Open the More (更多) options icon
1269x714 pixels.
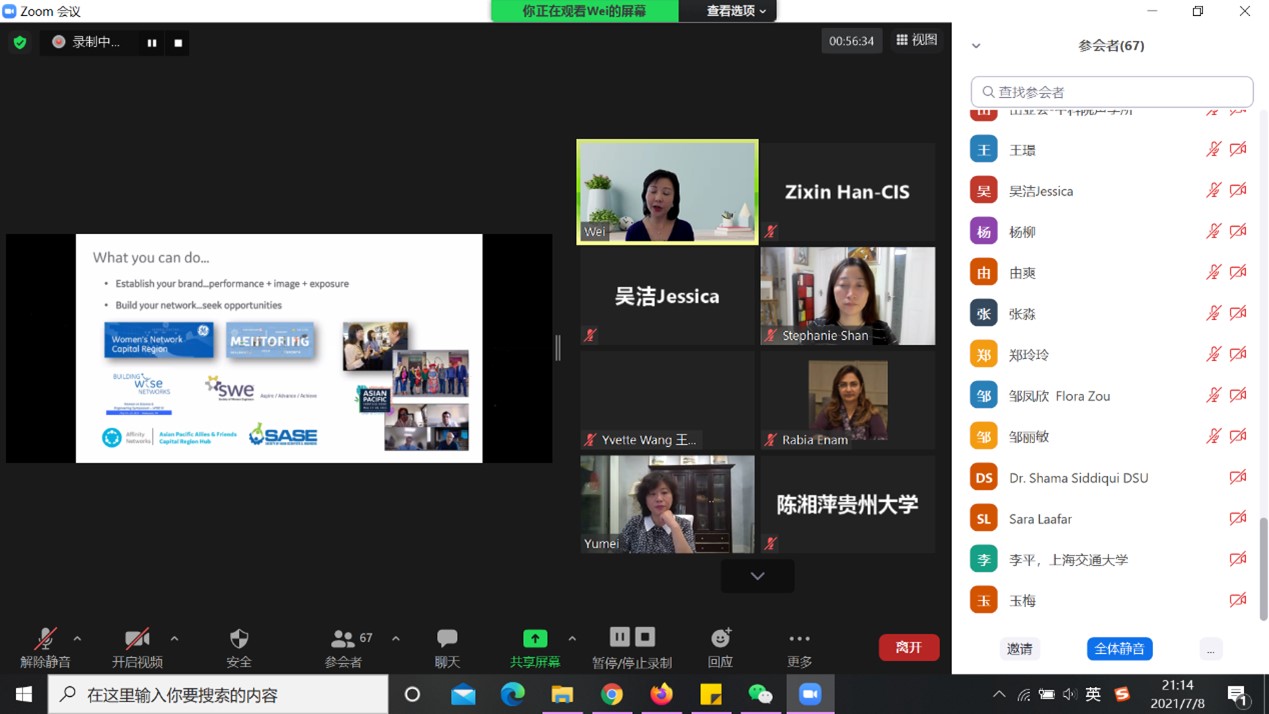pos(799,639)
